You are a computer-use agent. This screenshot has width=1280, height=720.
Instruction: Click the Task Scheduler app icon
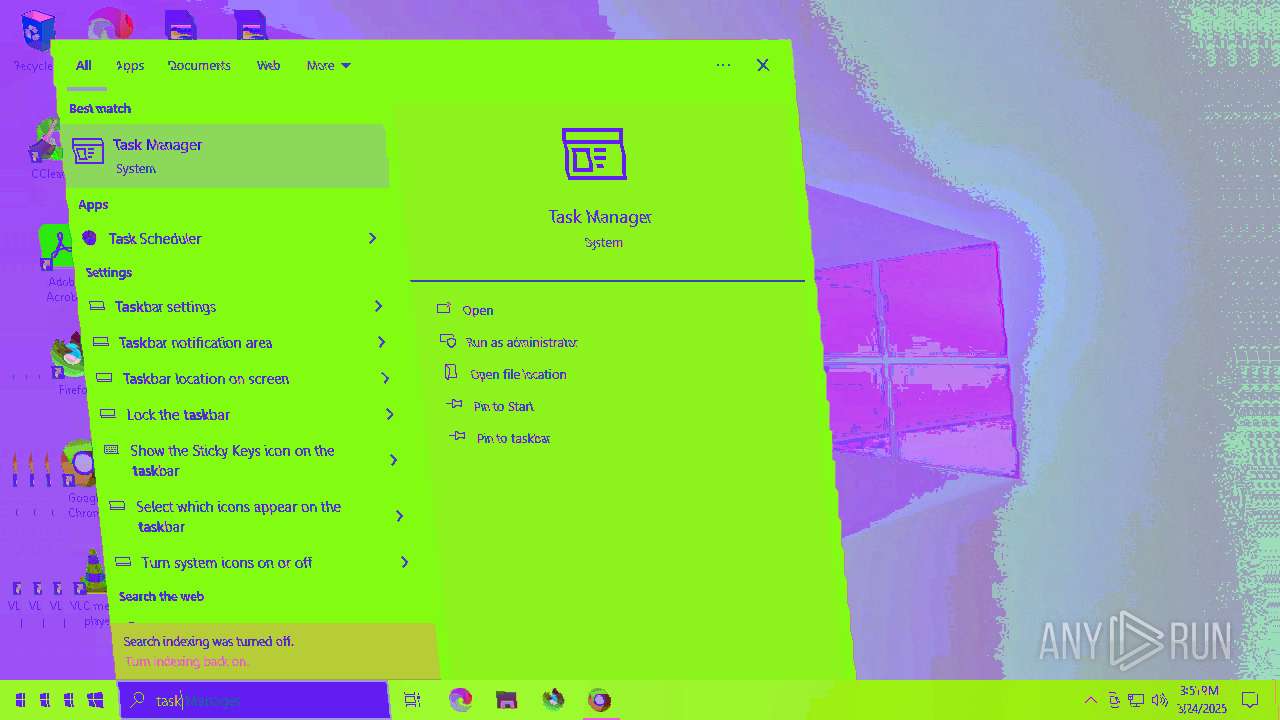coord(89,238)
